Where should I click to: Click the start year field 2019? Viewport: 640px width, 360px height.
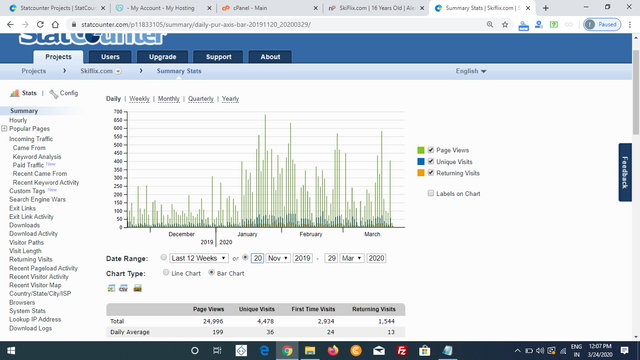click(302, 258)
